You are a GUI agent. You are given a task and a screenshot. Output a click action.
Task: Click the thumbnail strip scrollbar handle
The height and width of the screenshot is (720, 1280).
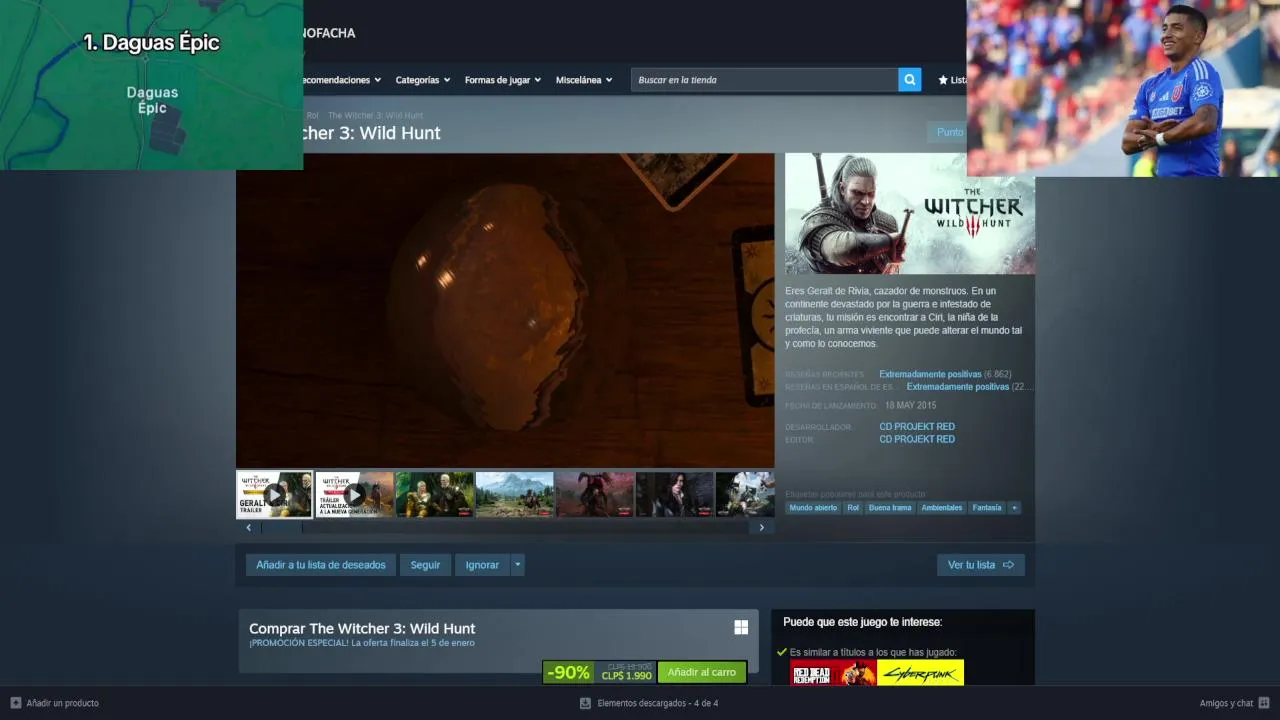(281, 527)
